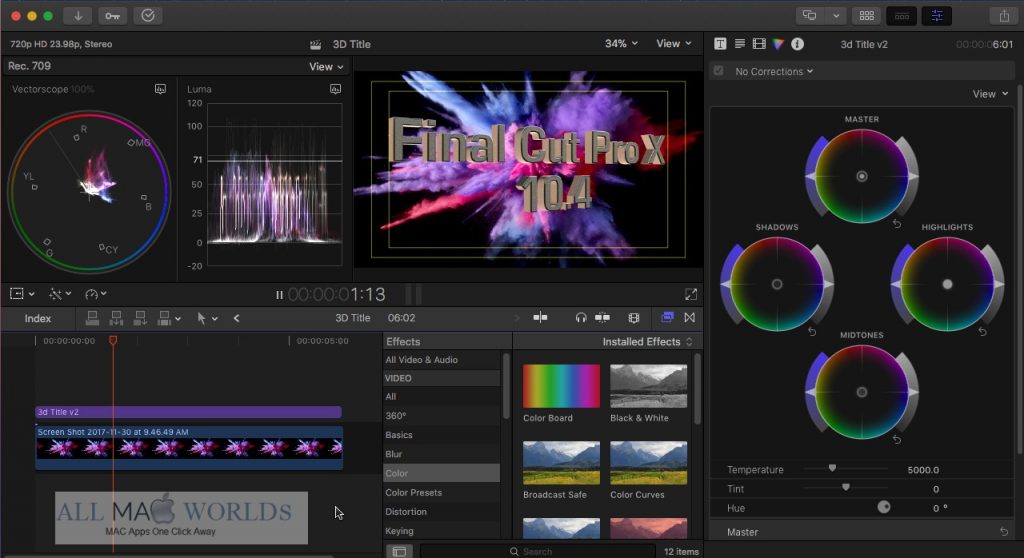Open the workspace layout dropdown arrow
This screenshot has width=1024, height=558.
[x=835, y=16]
